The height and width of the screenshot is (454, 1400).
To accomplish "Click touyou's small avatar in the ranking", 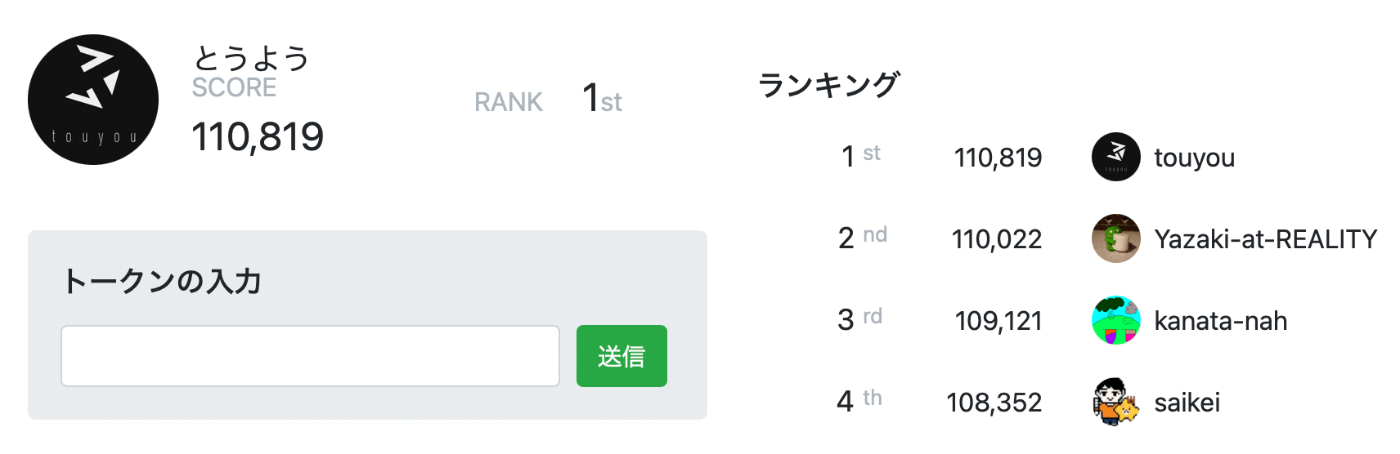I will tap(1116, 157).
